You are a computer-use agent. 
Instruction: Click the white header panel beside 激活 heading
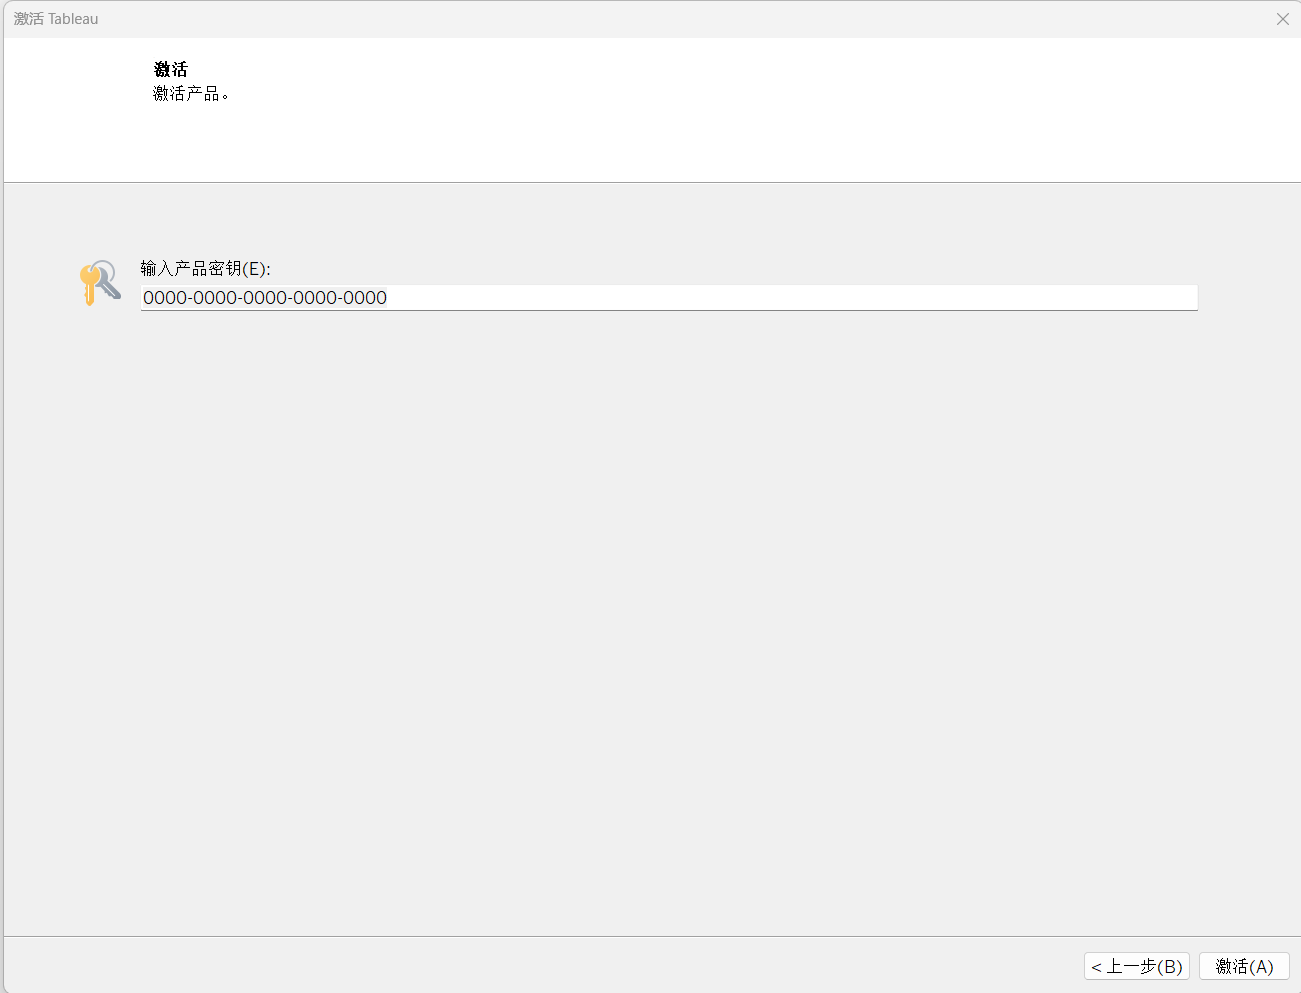[700, 110]
